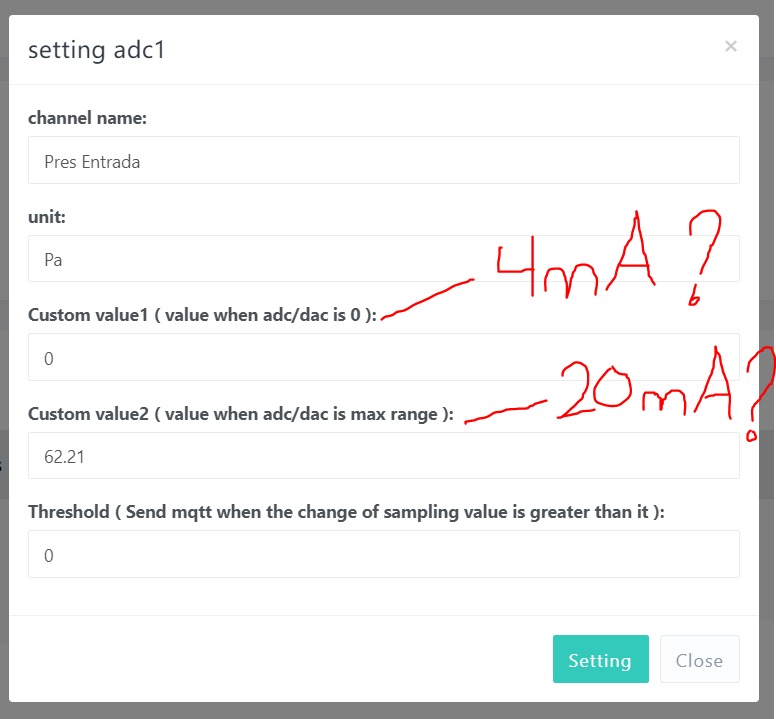Click the "unit:" label text
776x719 pixels.
[x=47, y=216]
